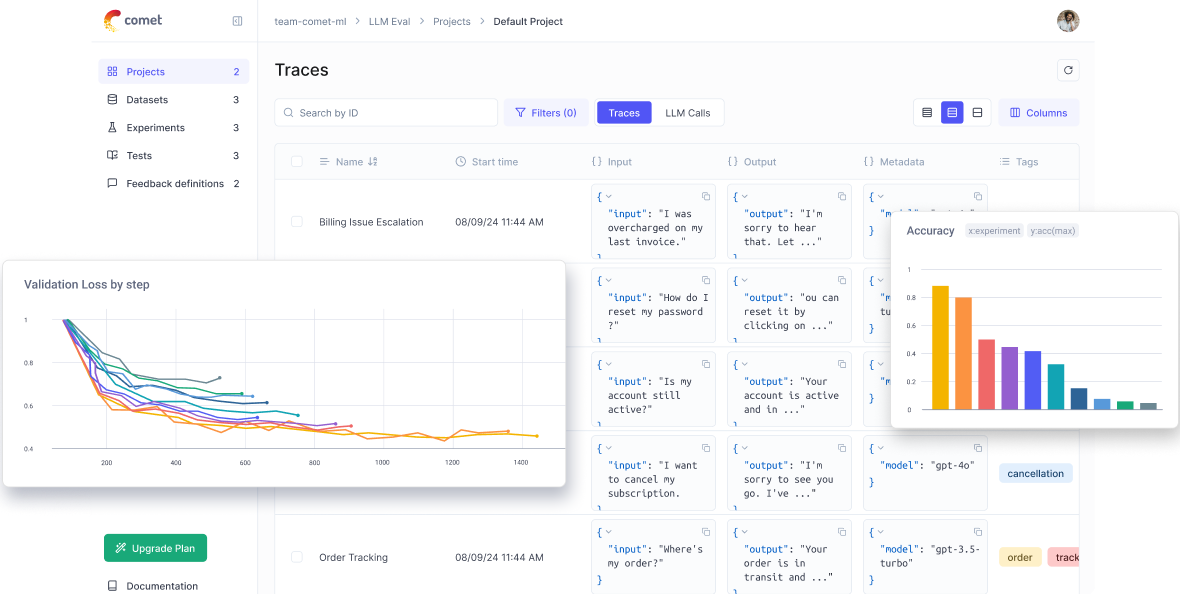Open the Filters dropdown

tap(545, 112)
